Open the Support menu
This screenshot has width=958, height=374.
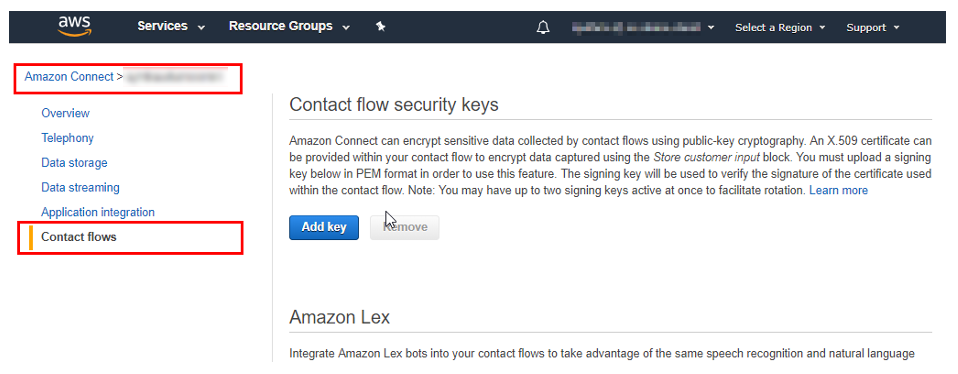[x=873, y=28]
